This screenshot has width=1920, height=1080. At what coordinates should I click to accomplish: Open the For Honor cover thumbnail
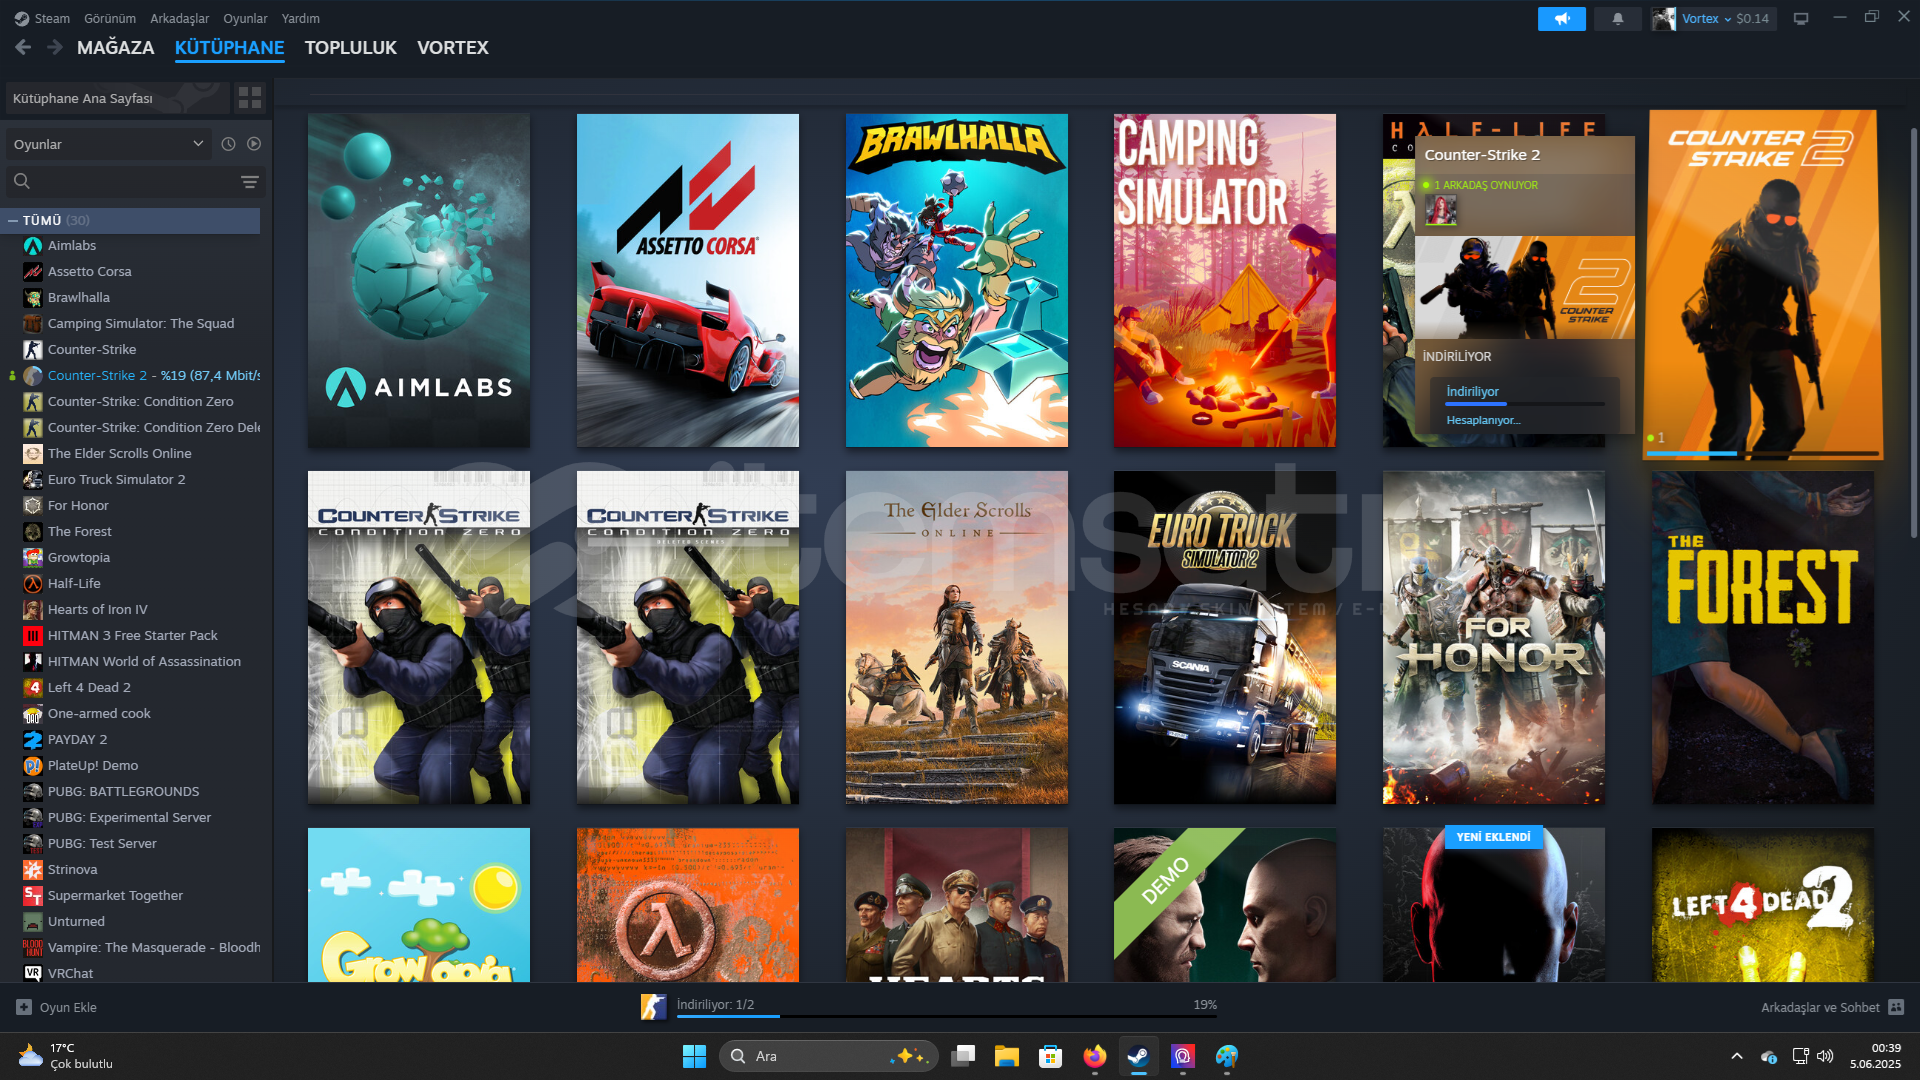tap(1494, 637)
